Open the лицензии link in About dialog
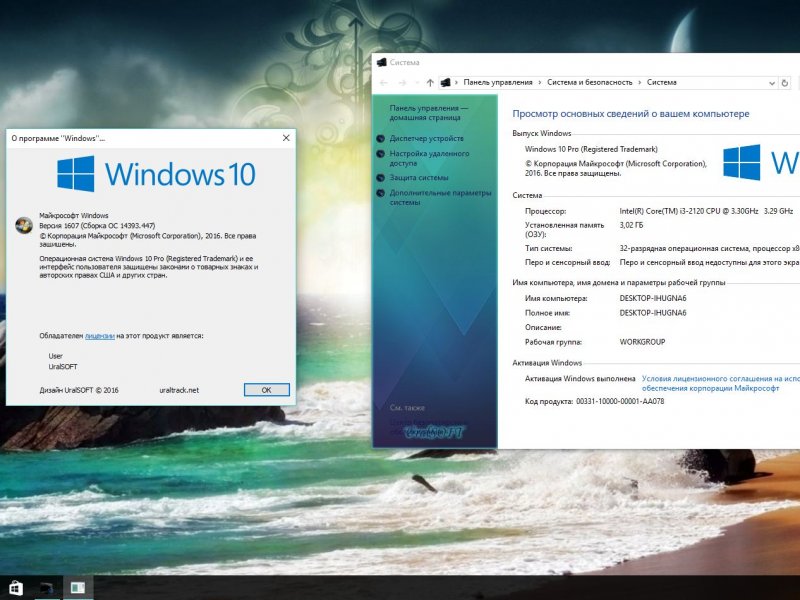This screenshot has height=600, width=800. click(99, 336)
